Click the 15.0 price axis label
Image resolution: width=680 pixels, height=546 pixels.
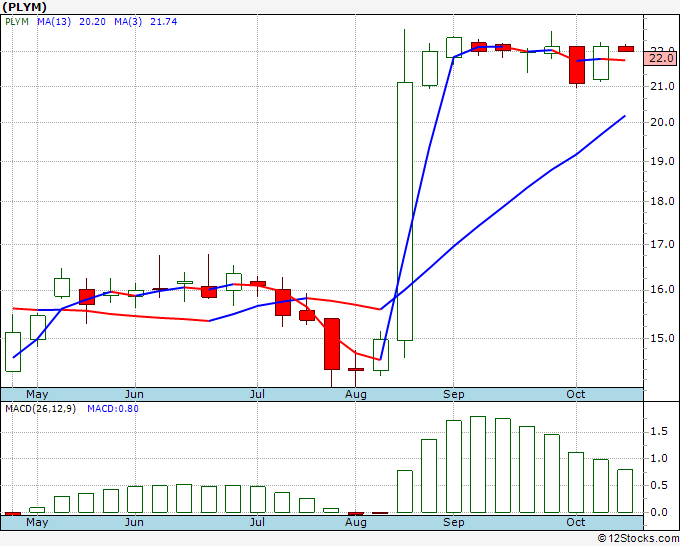point(661,338)
